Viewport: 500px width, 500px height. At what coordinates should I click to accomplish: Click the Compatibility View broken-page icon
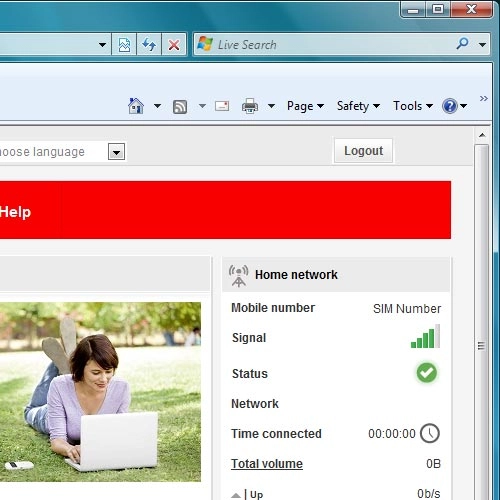pyautogui.click(x=124, y=44)
